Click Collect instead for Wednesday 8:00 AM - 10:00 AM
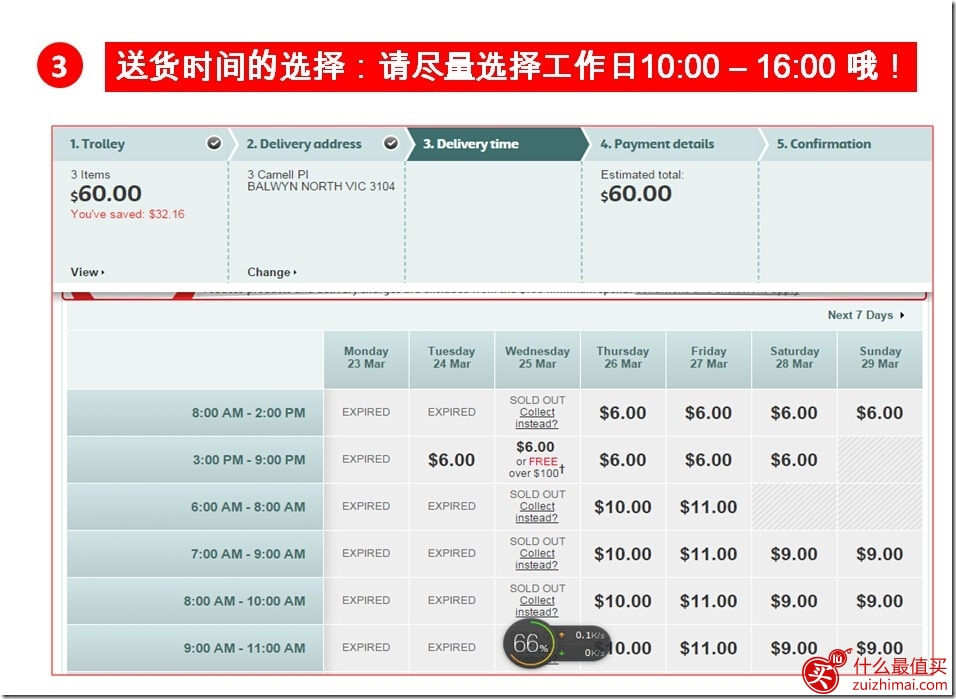This screenshot has height=699, width=956. point(537,606)
